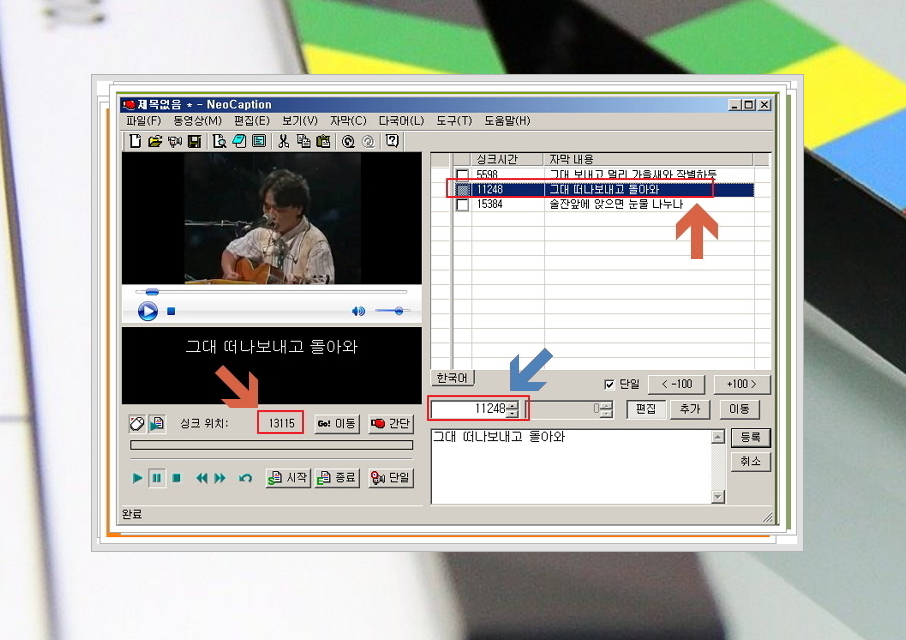Open the 동영상(M) menu
This screenshot has width=906, height=640.
pyautogui.click(x=198, y=120)
